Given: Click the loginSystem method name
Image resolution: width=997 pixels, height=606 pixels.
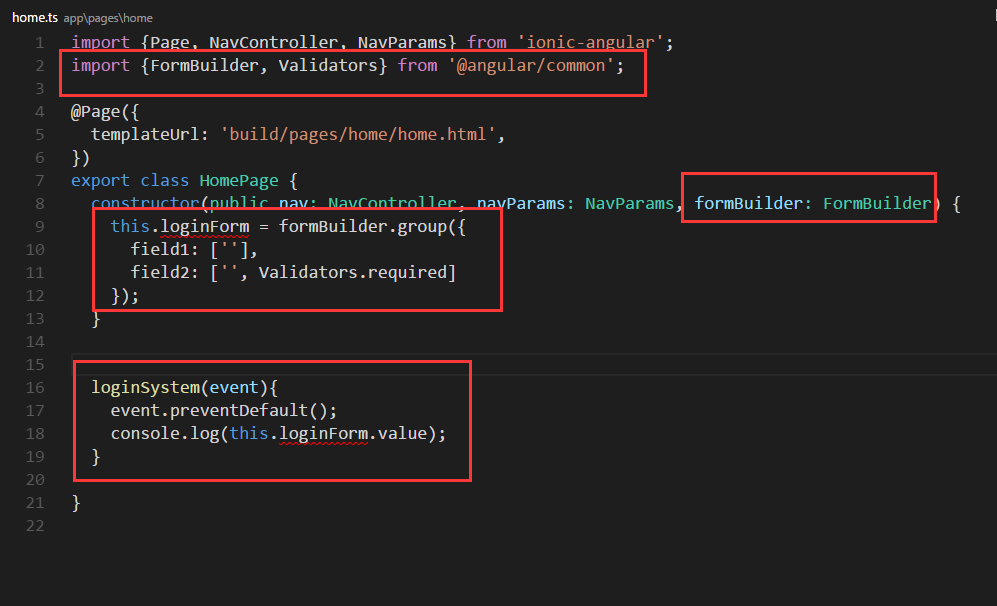Looking at the screenshot, I should click(x=146, y=387).
